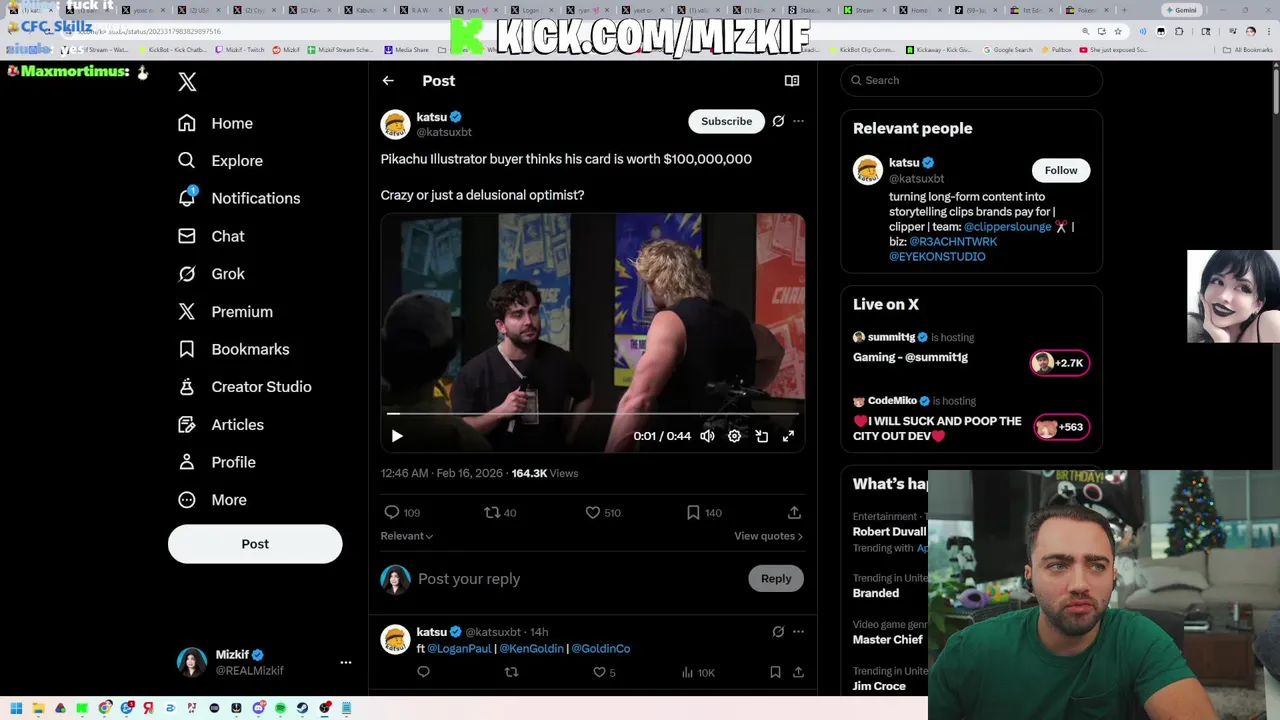1280x720 pixels.
Task: Open @EYEKONSTUDIO link in bio
Action: (x=937, y=257)
